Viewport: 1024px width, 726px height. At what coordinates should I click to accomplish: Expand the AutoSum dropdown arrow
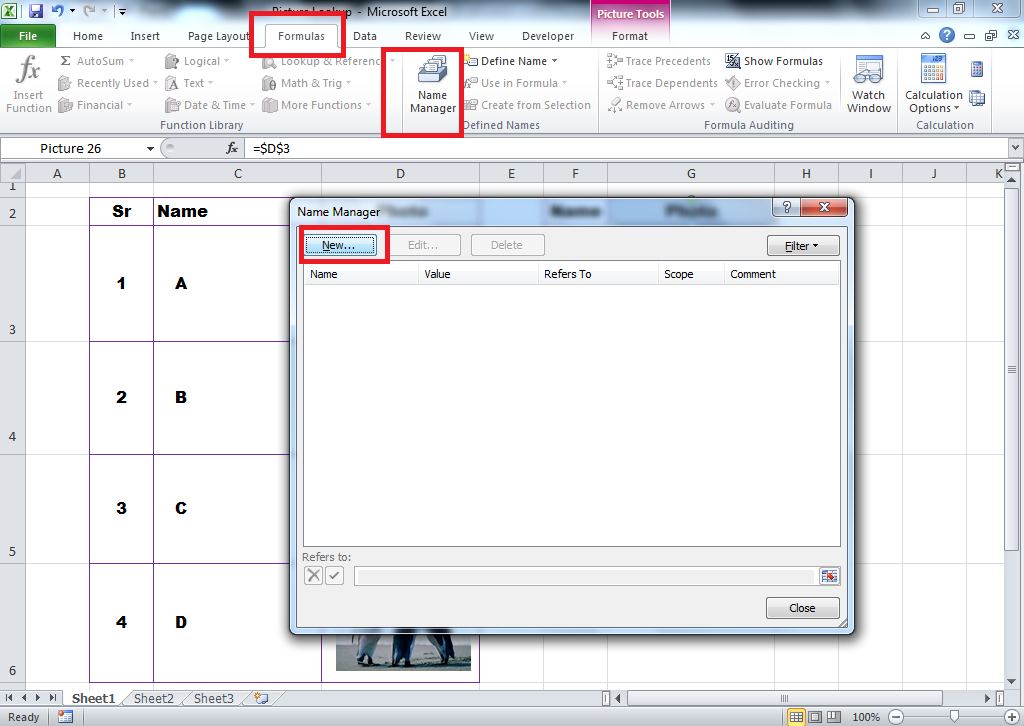pyautogui.click(x=131, y=61)
